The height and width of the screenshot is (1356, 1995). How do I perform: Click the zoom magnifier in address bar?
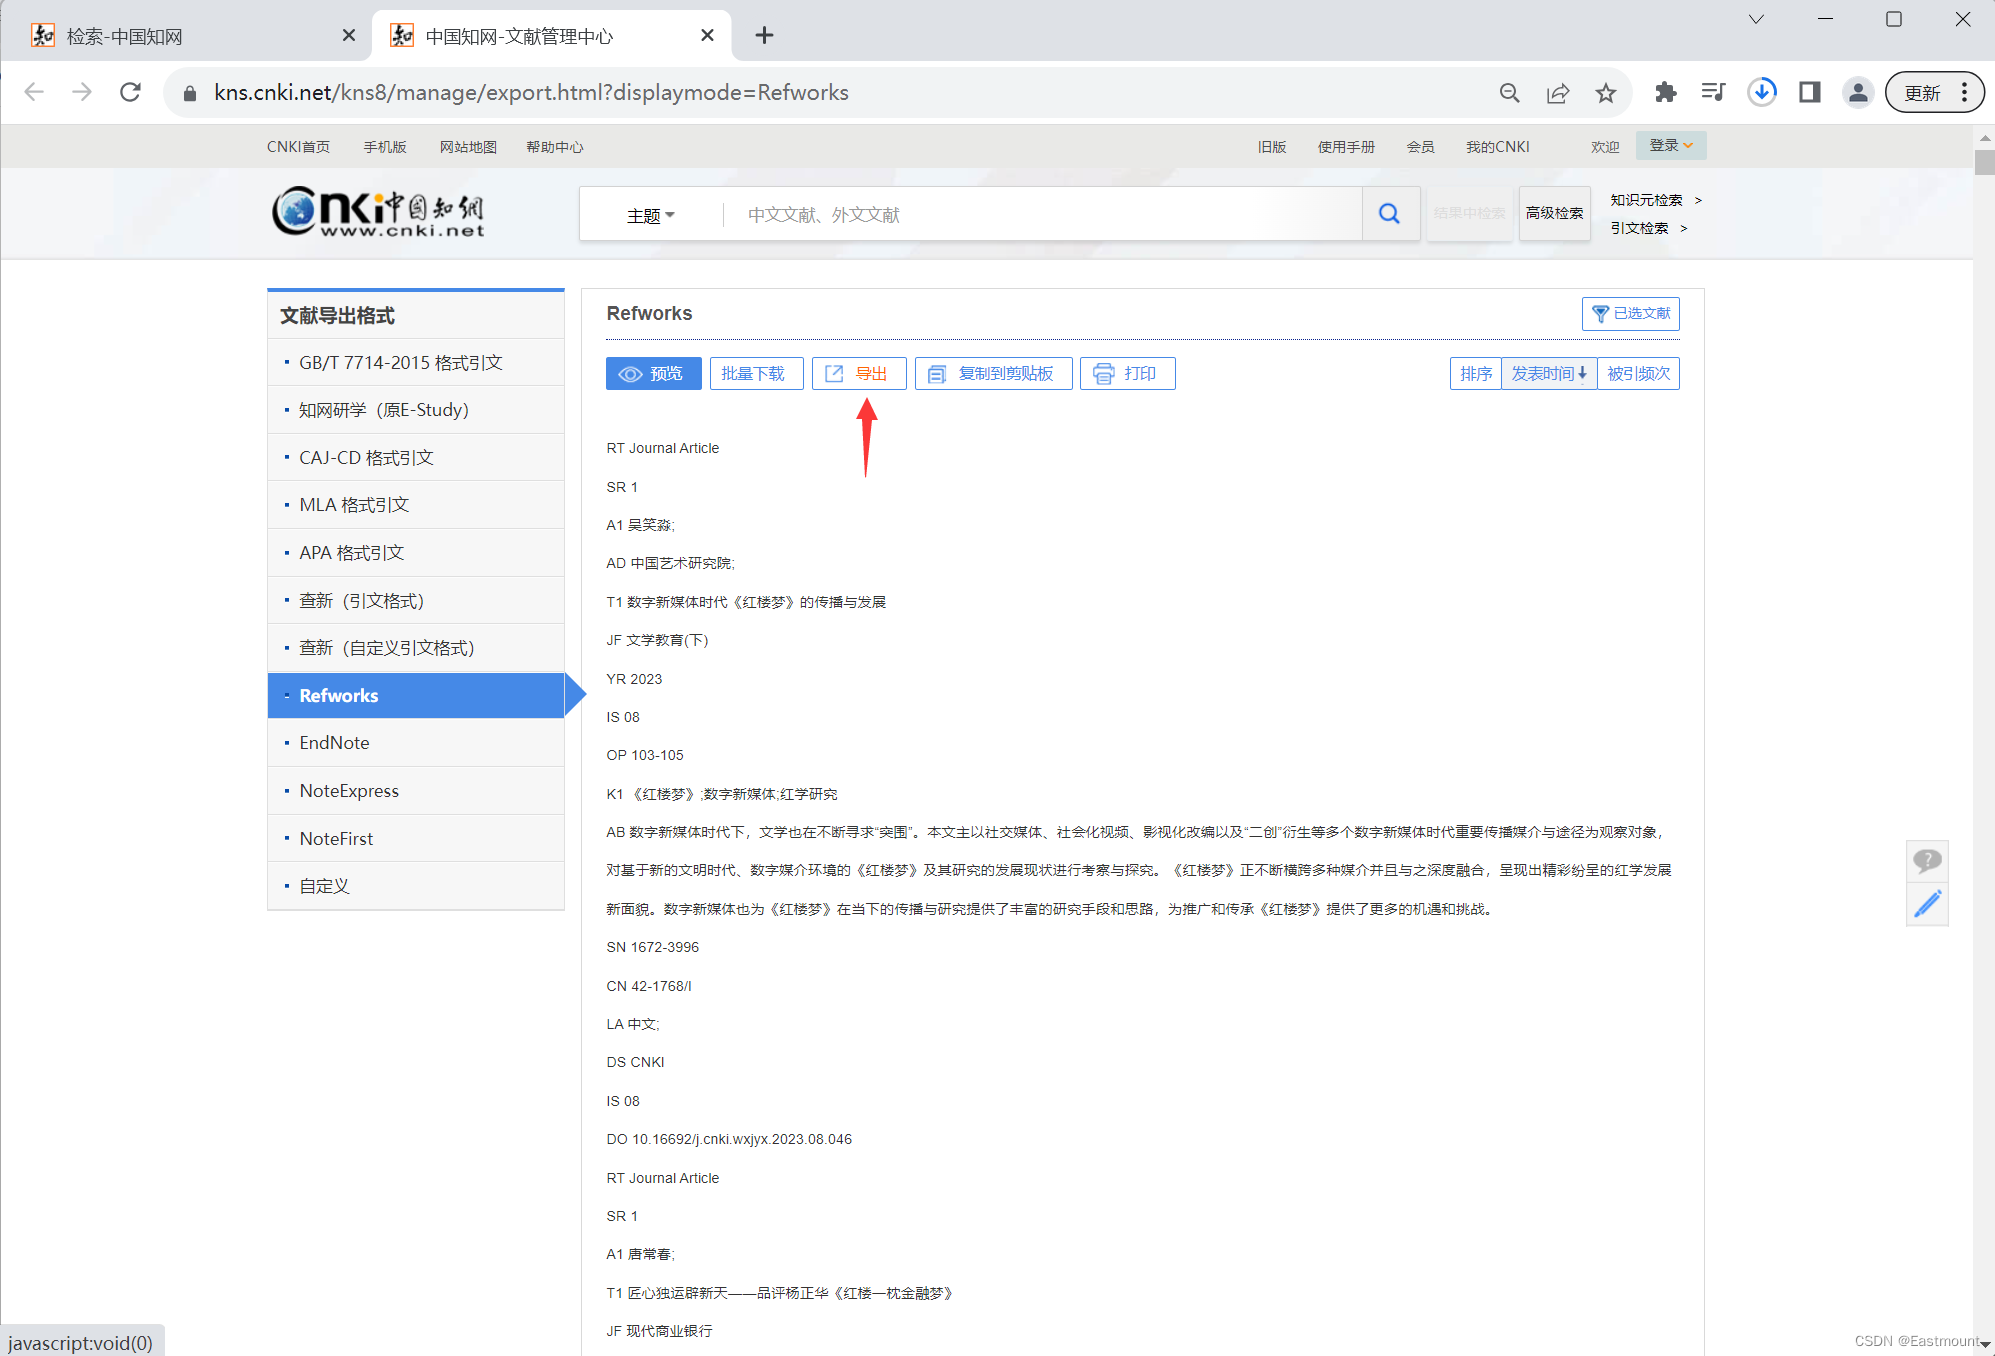[x=1509, y=93]
